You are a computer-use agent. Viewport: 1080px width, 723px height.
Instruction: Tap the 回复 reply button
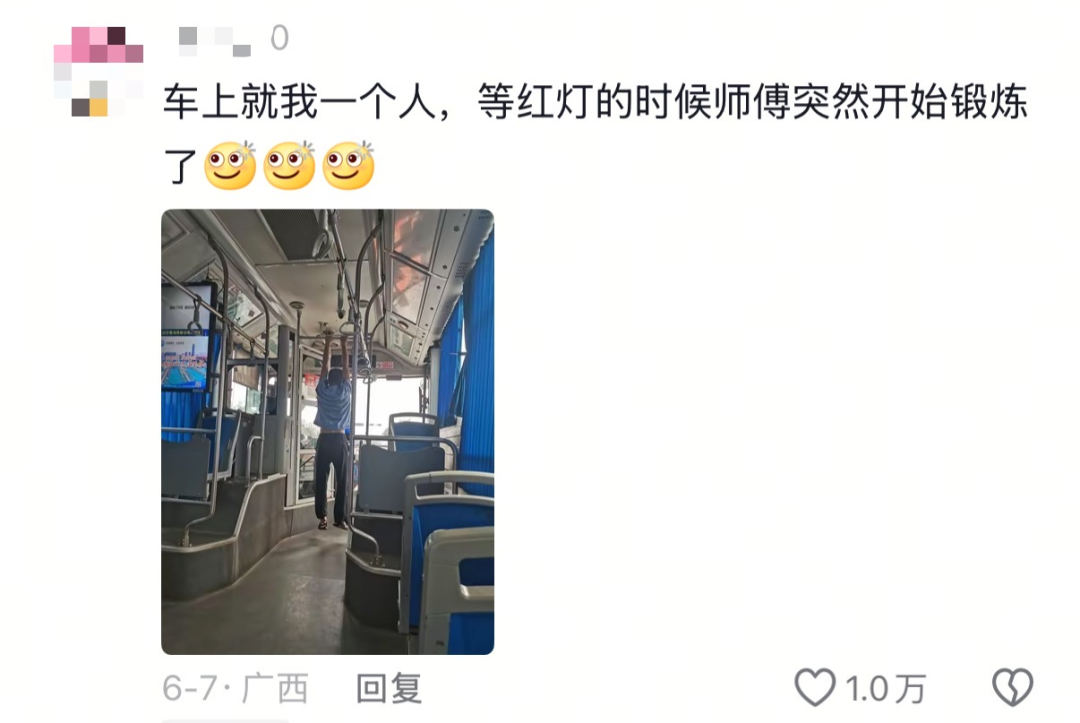pos(388,689)
